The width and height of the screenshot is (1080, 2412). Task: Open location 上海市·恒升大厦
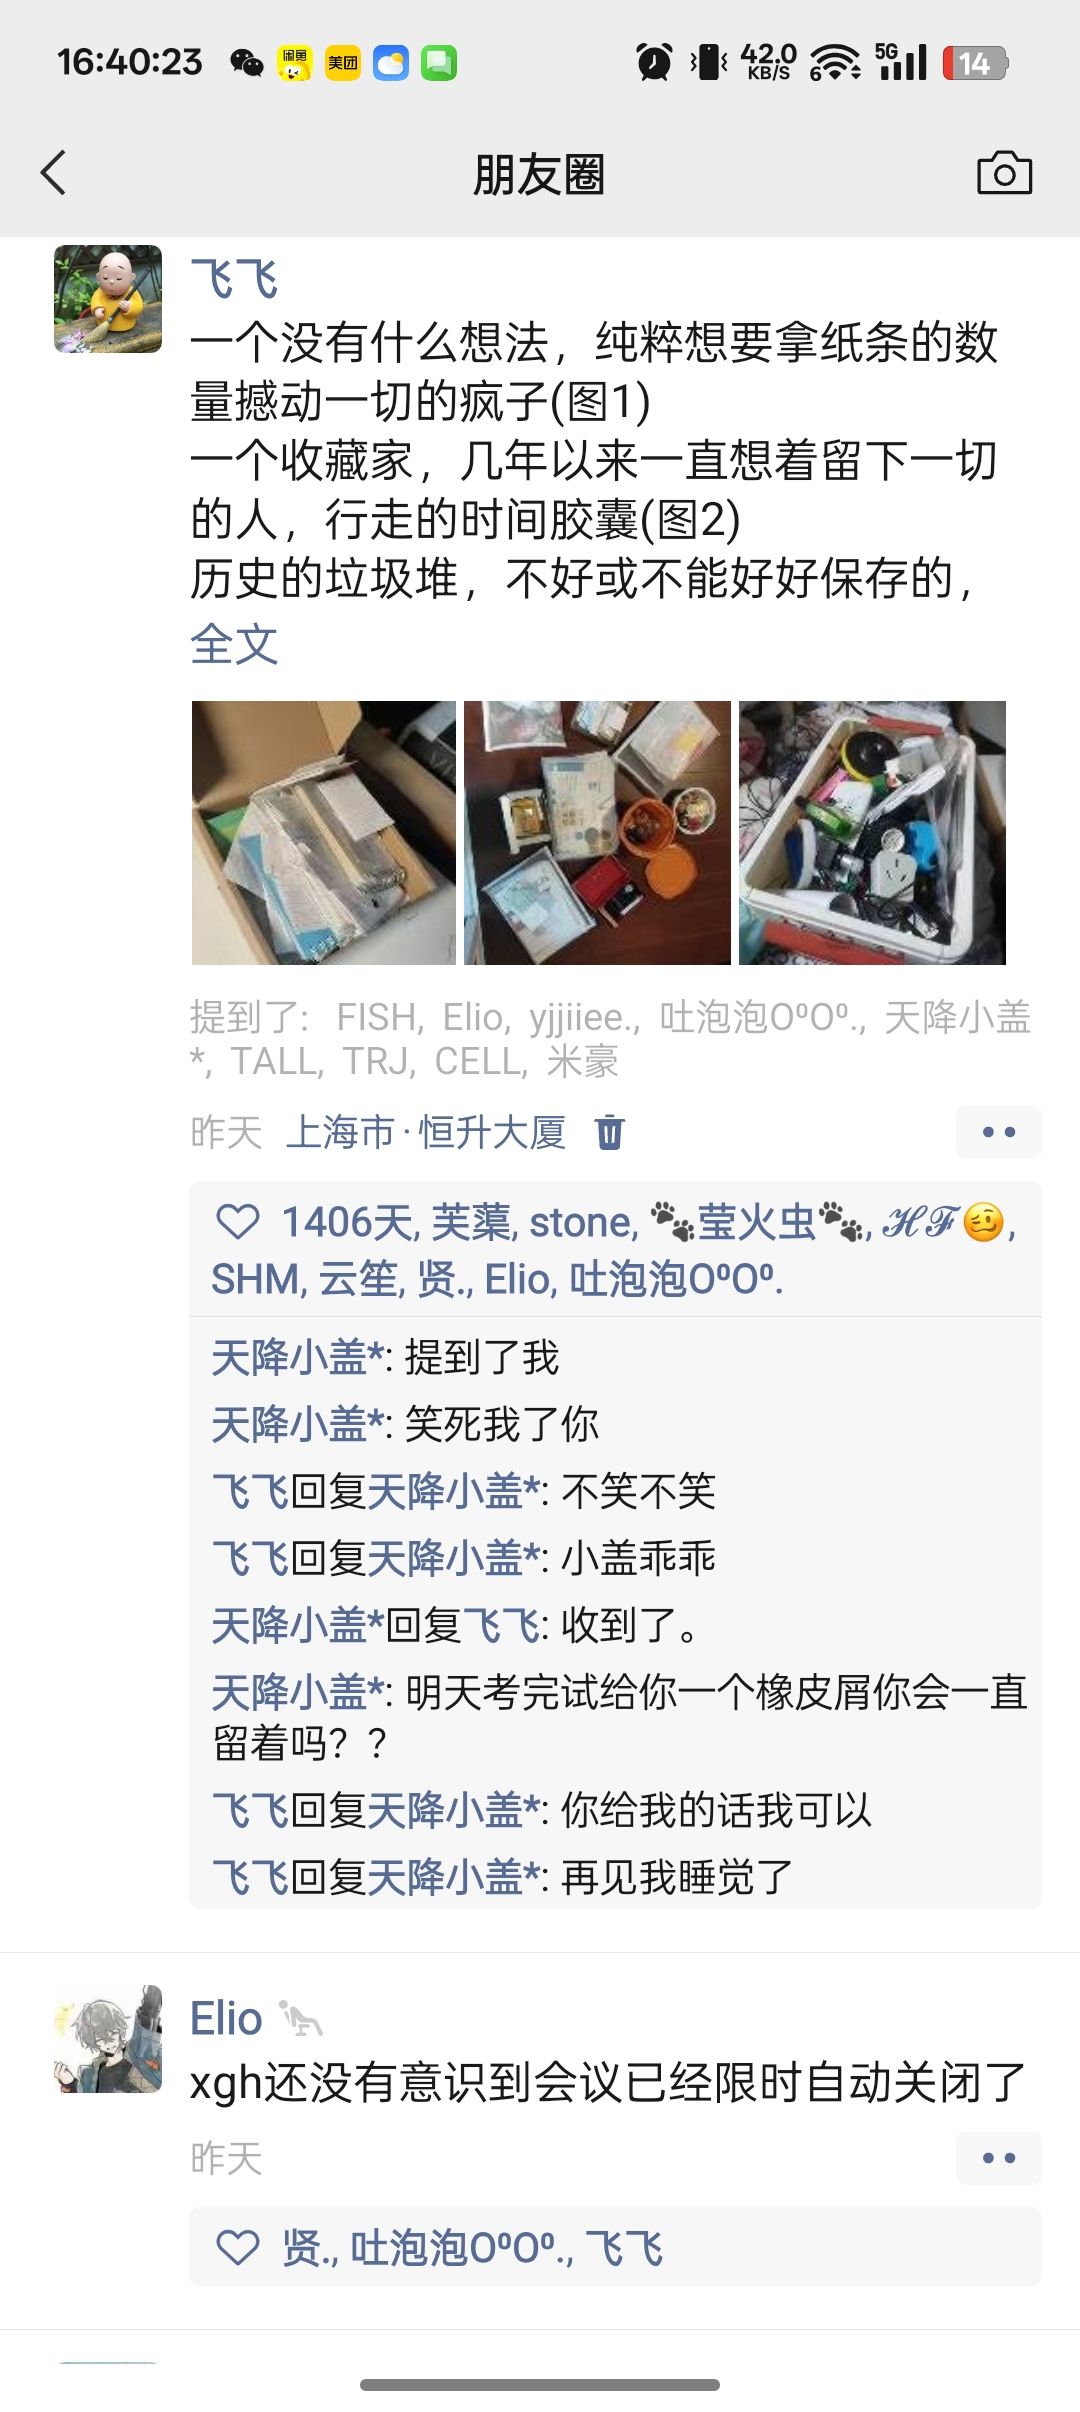point(426,1133)
